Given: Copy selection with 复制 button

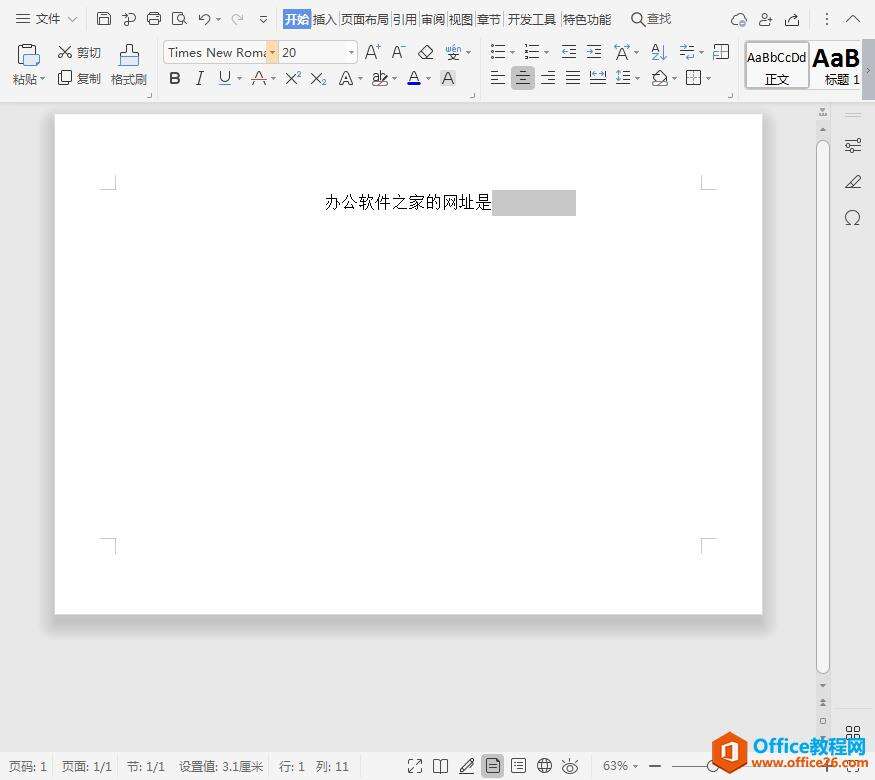Looking at the screenshot, I should click(x=79, y=78).
